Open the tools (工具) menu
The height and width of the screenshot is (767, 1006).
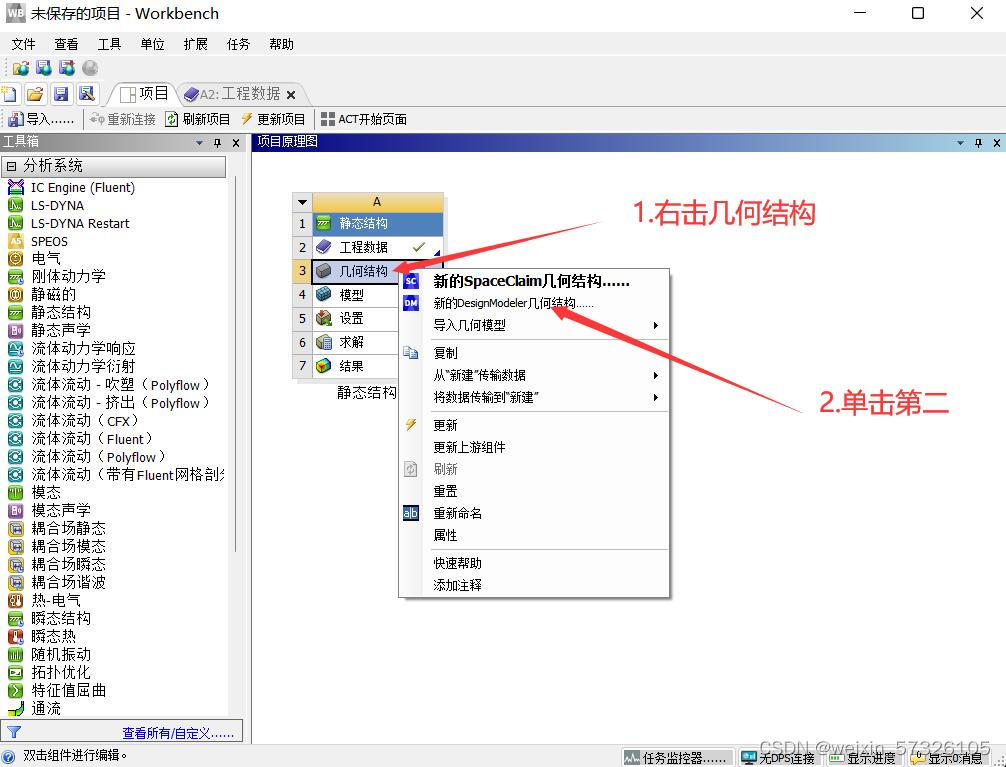(x=109, y=44)
